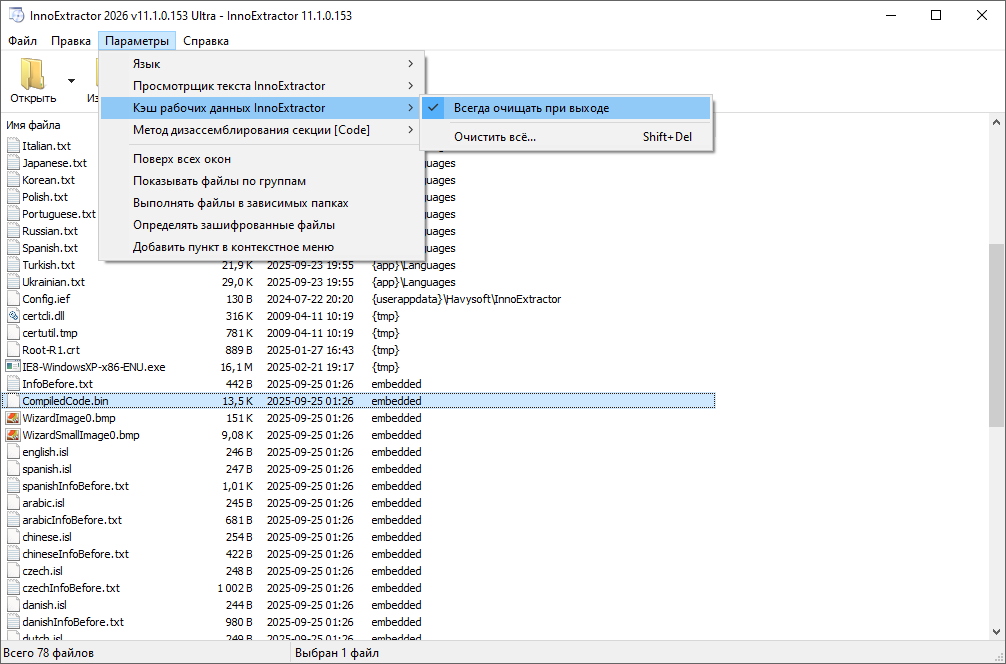Screen dimensions: 1006x664
Task: Open the Файл menu
Action: (22, 41)
